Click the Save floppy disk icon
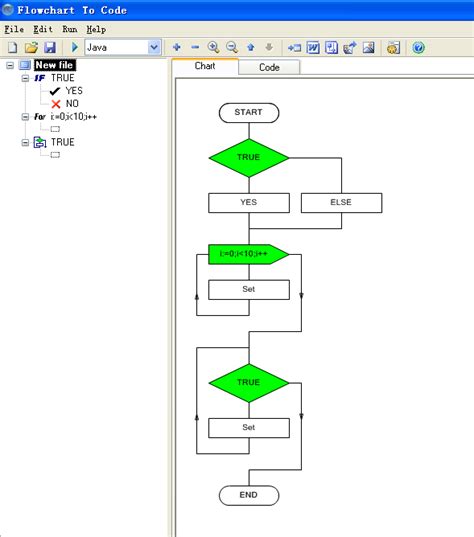474x537 pixels. point(50,47)
